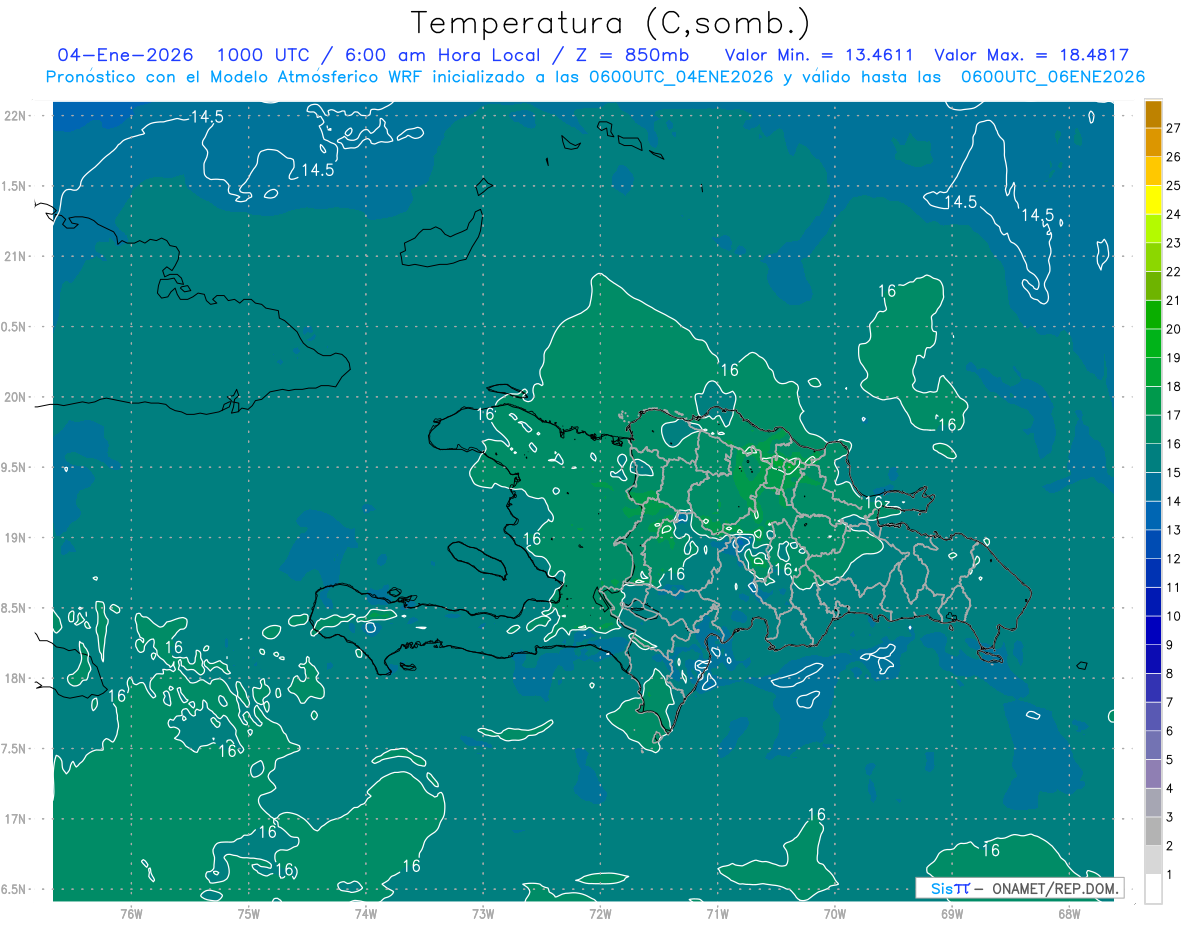The height and width of the screenshot is (927, 1200).
Task: Pick the green swatch between 19 and 20
Action: [1153, 343]
